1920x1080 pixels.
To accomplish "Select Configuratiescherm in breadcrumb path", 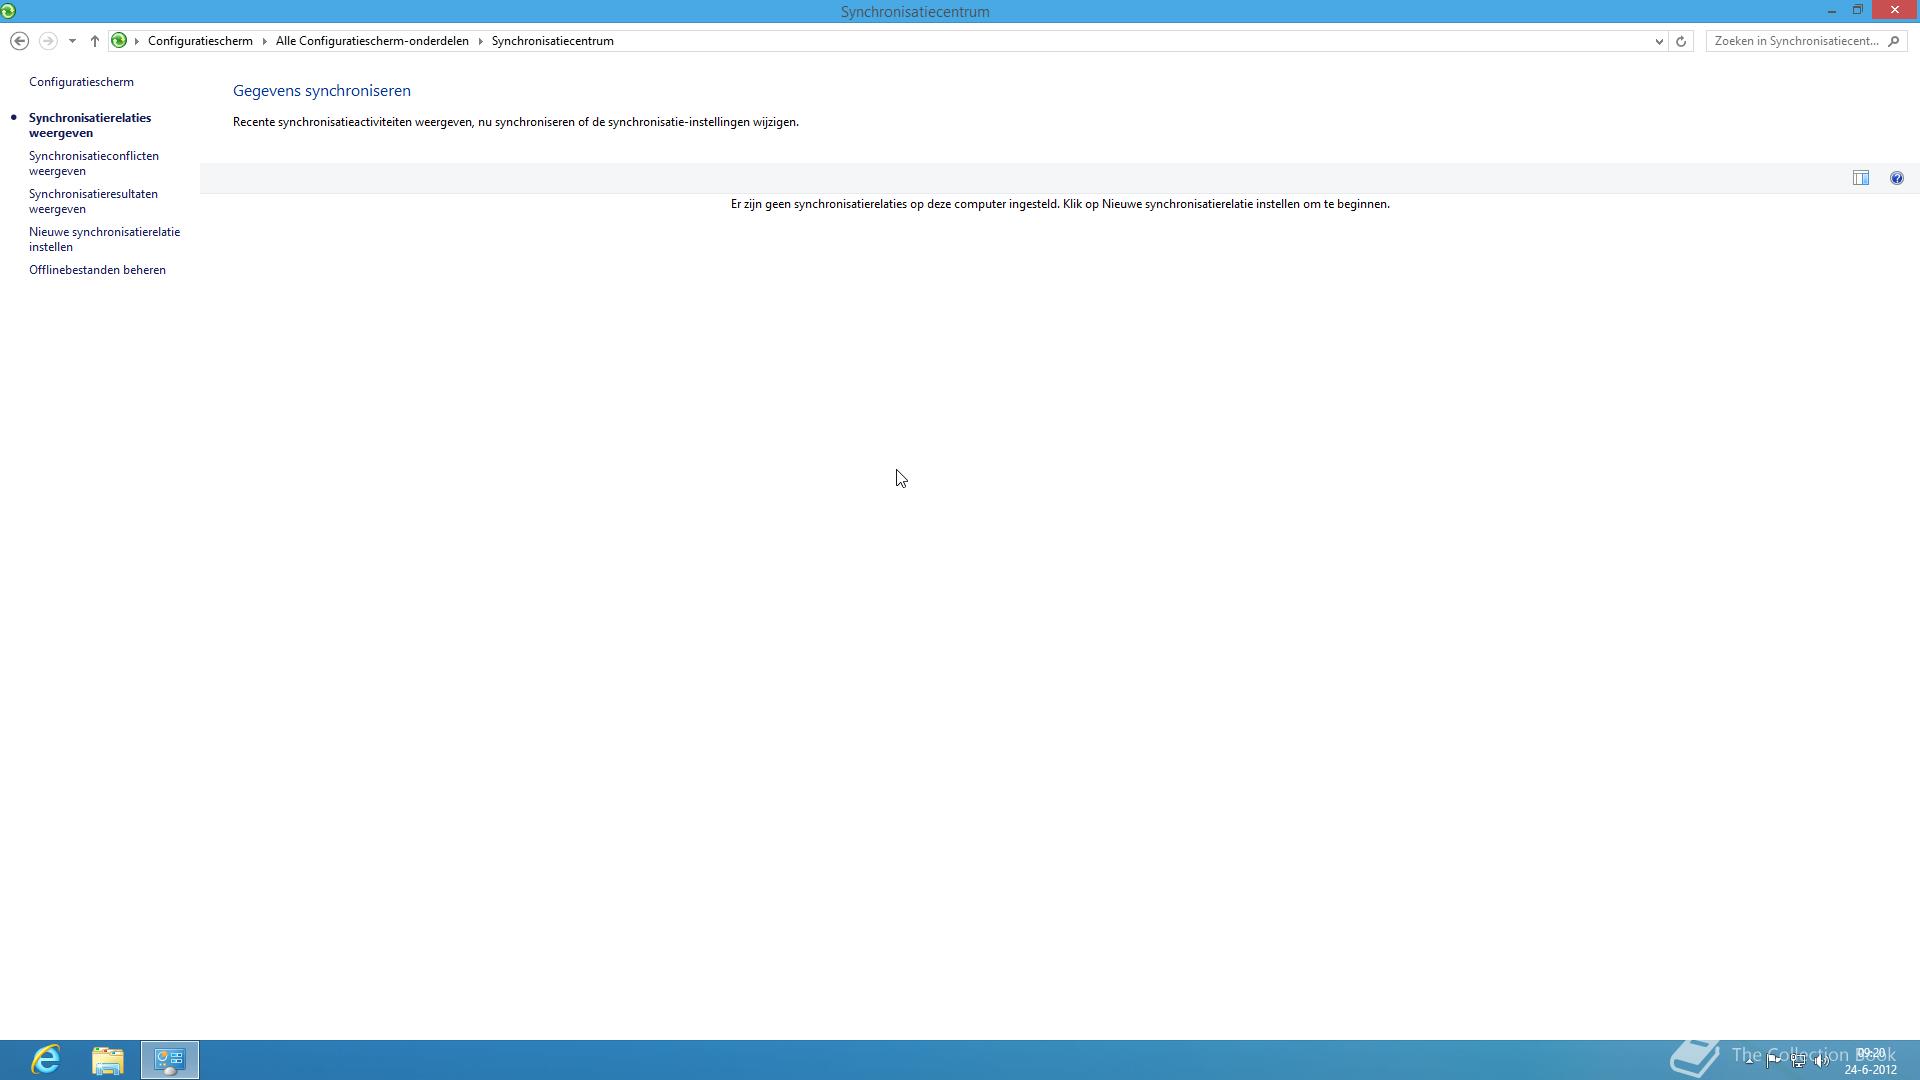I will click(200, 41).
